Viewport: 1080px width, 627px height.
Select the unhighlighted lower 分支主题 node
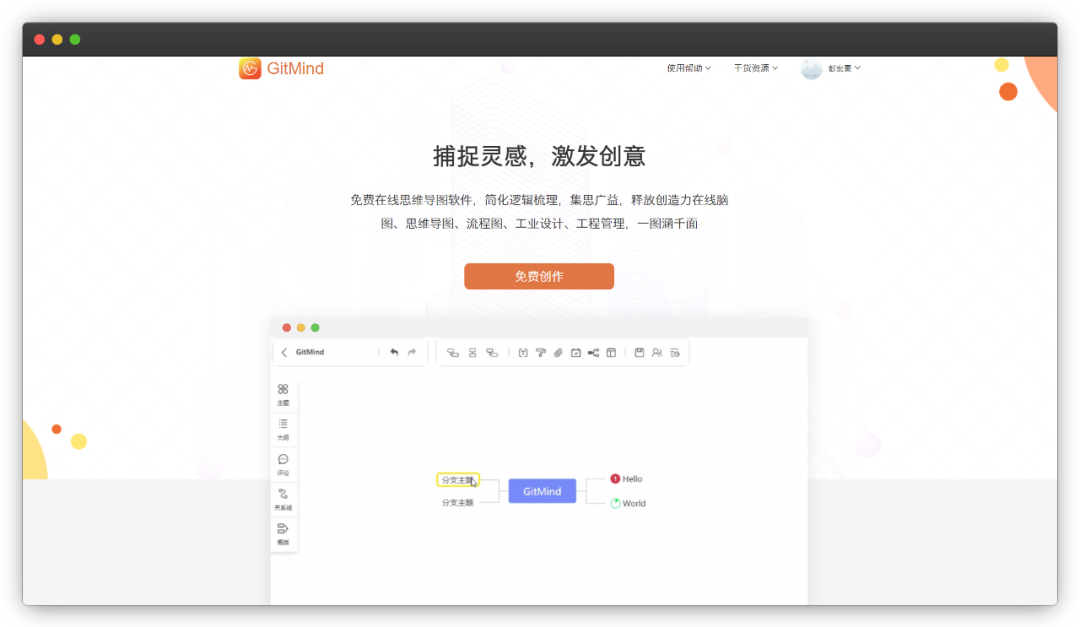tap(457, 503)
